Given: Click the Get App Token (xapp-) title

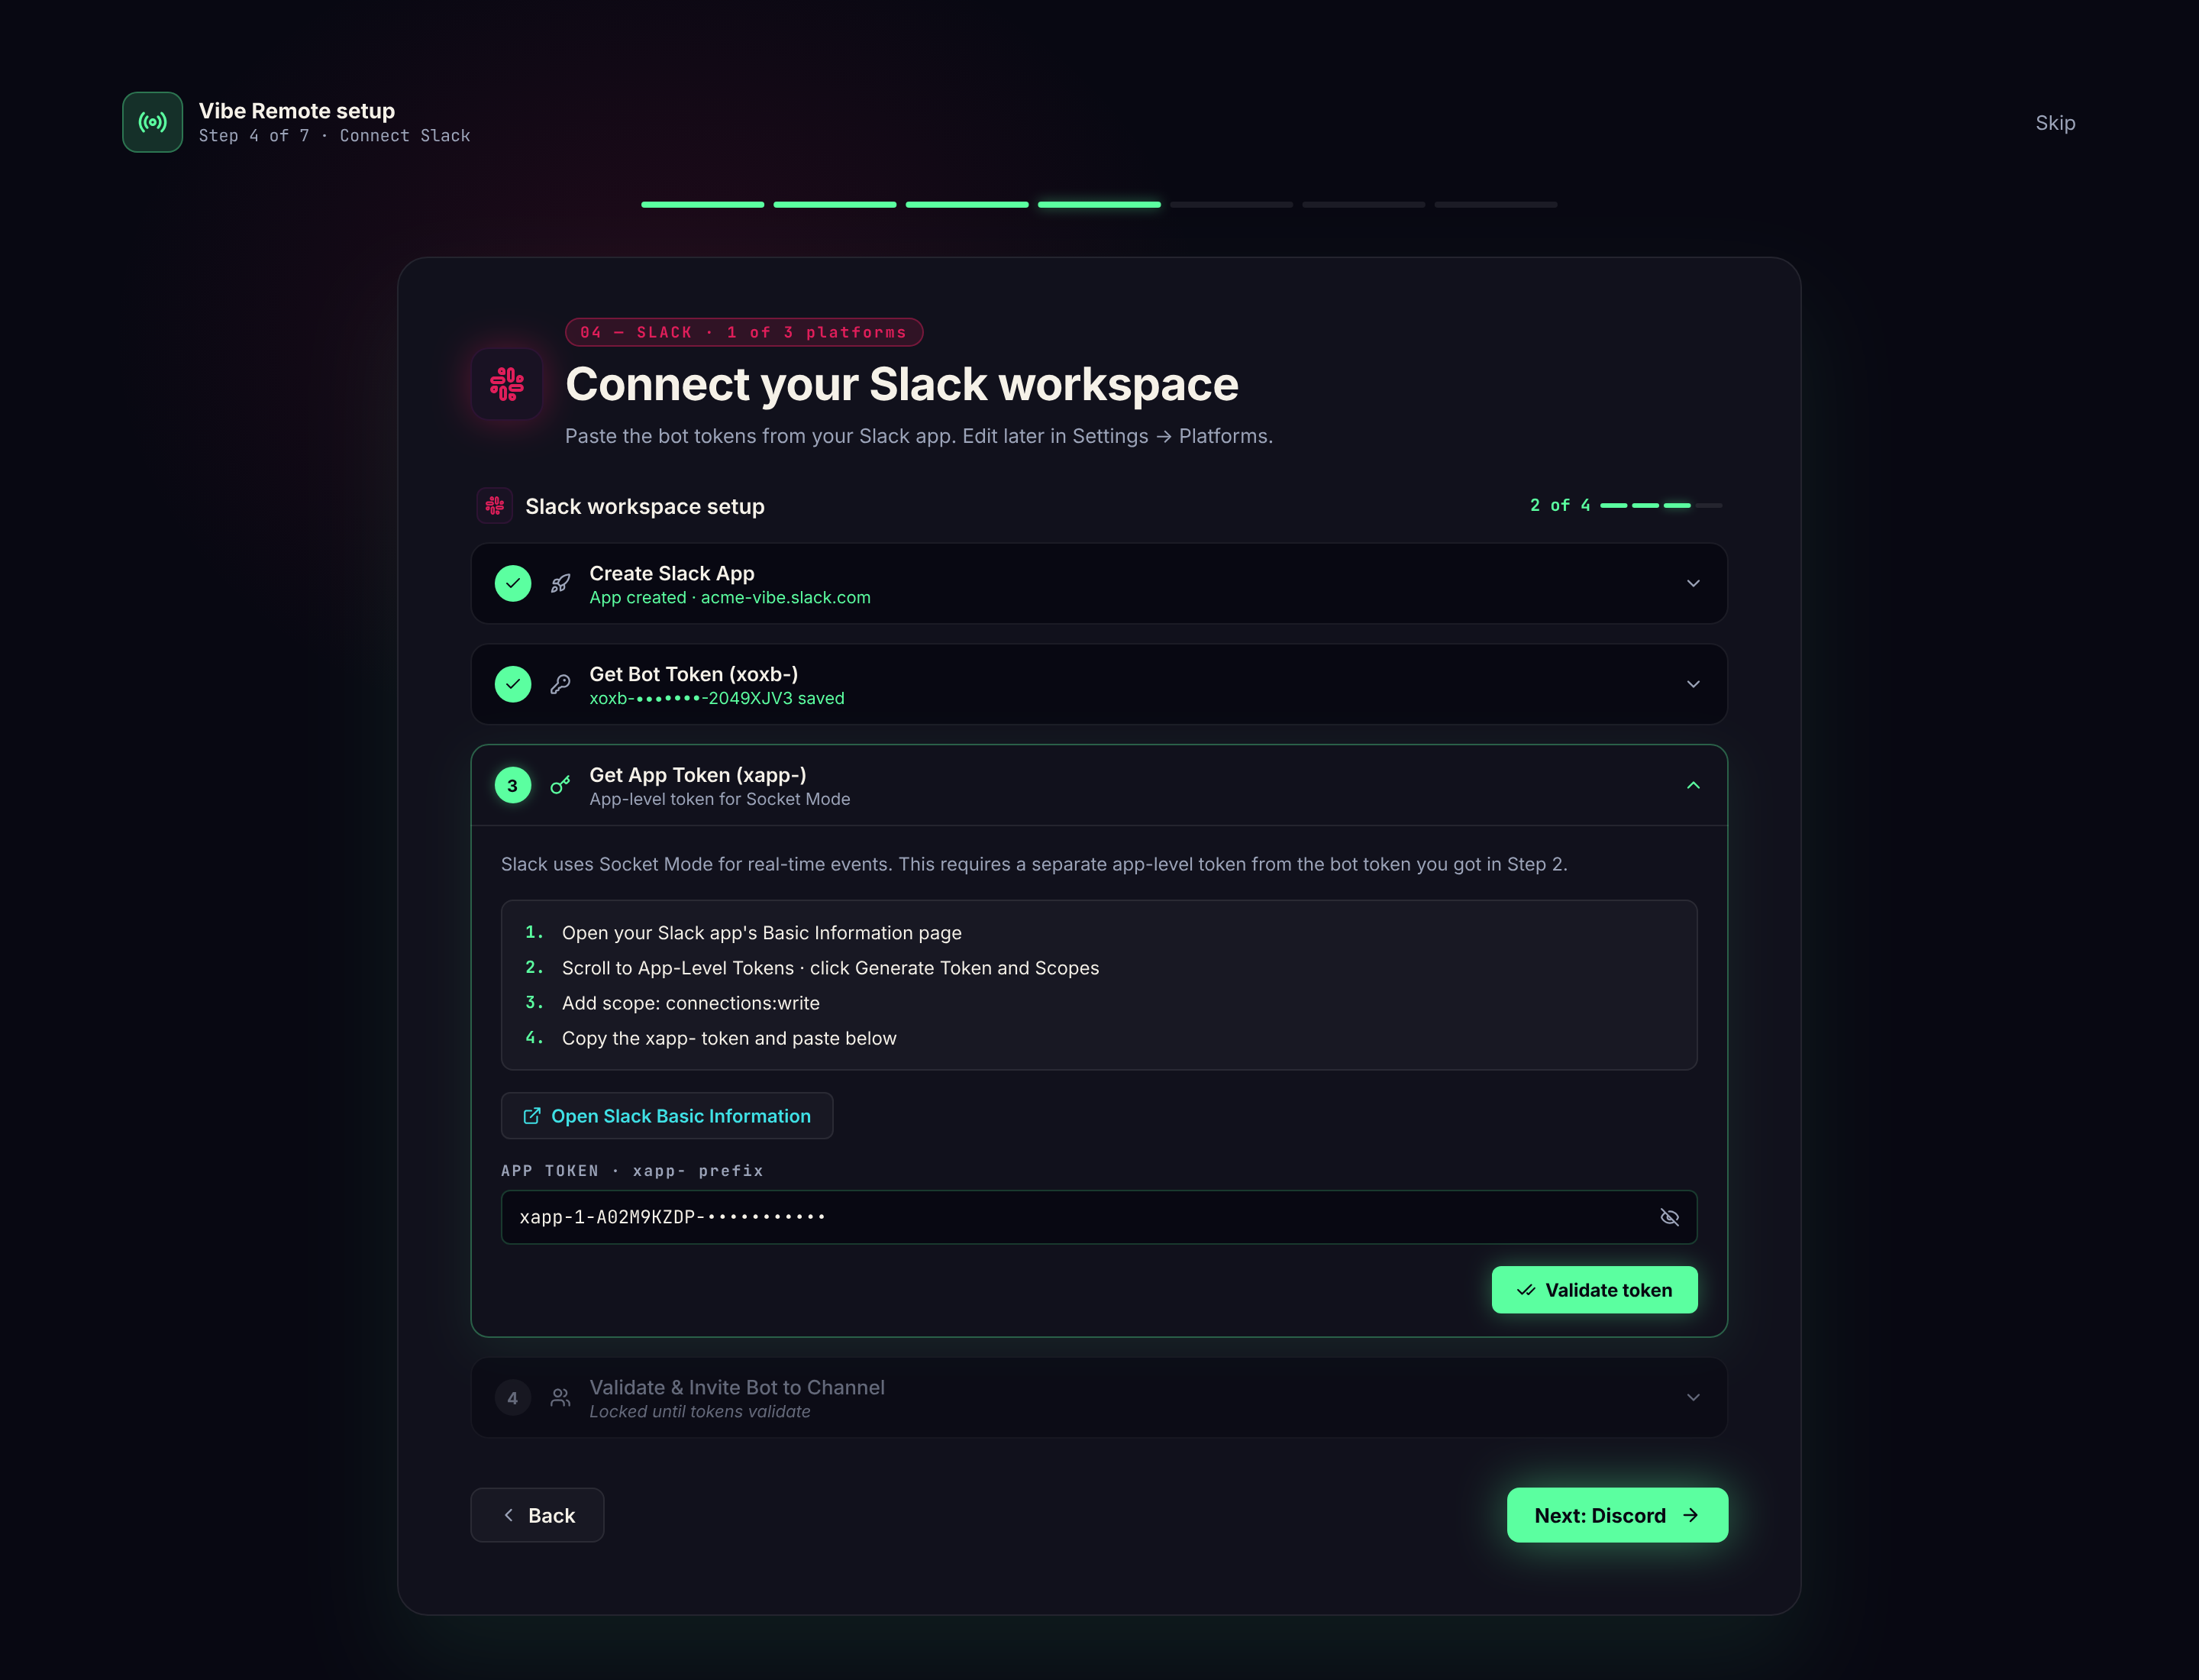Looking at the screenshot, I should point(698,775).
